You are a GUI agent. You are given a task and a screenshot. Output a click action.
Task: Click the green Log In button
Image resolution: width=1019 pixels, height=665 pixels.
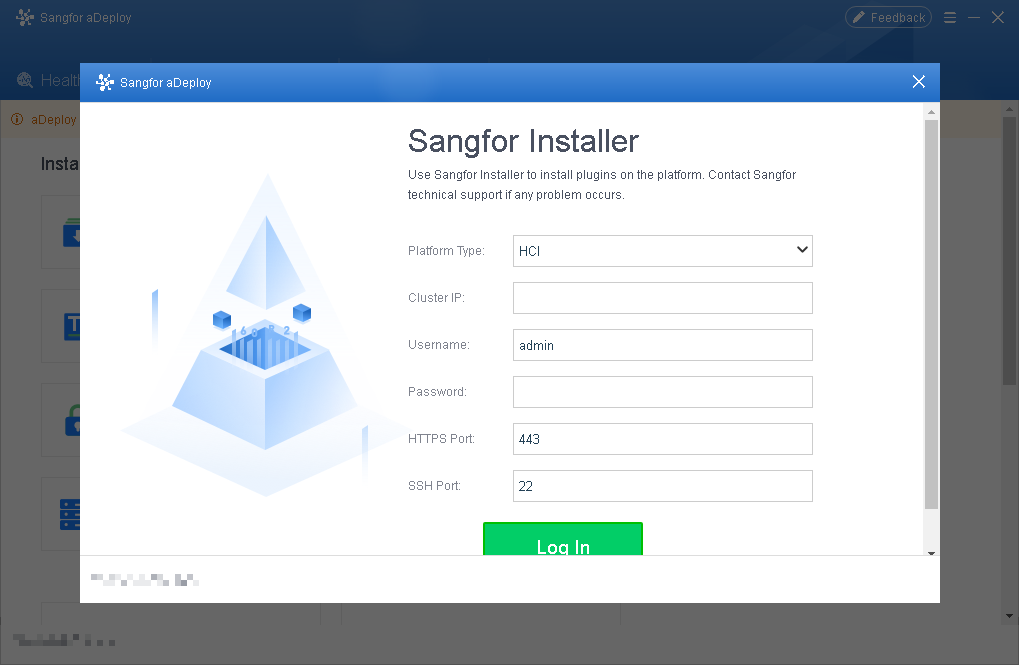coord(563,539)
